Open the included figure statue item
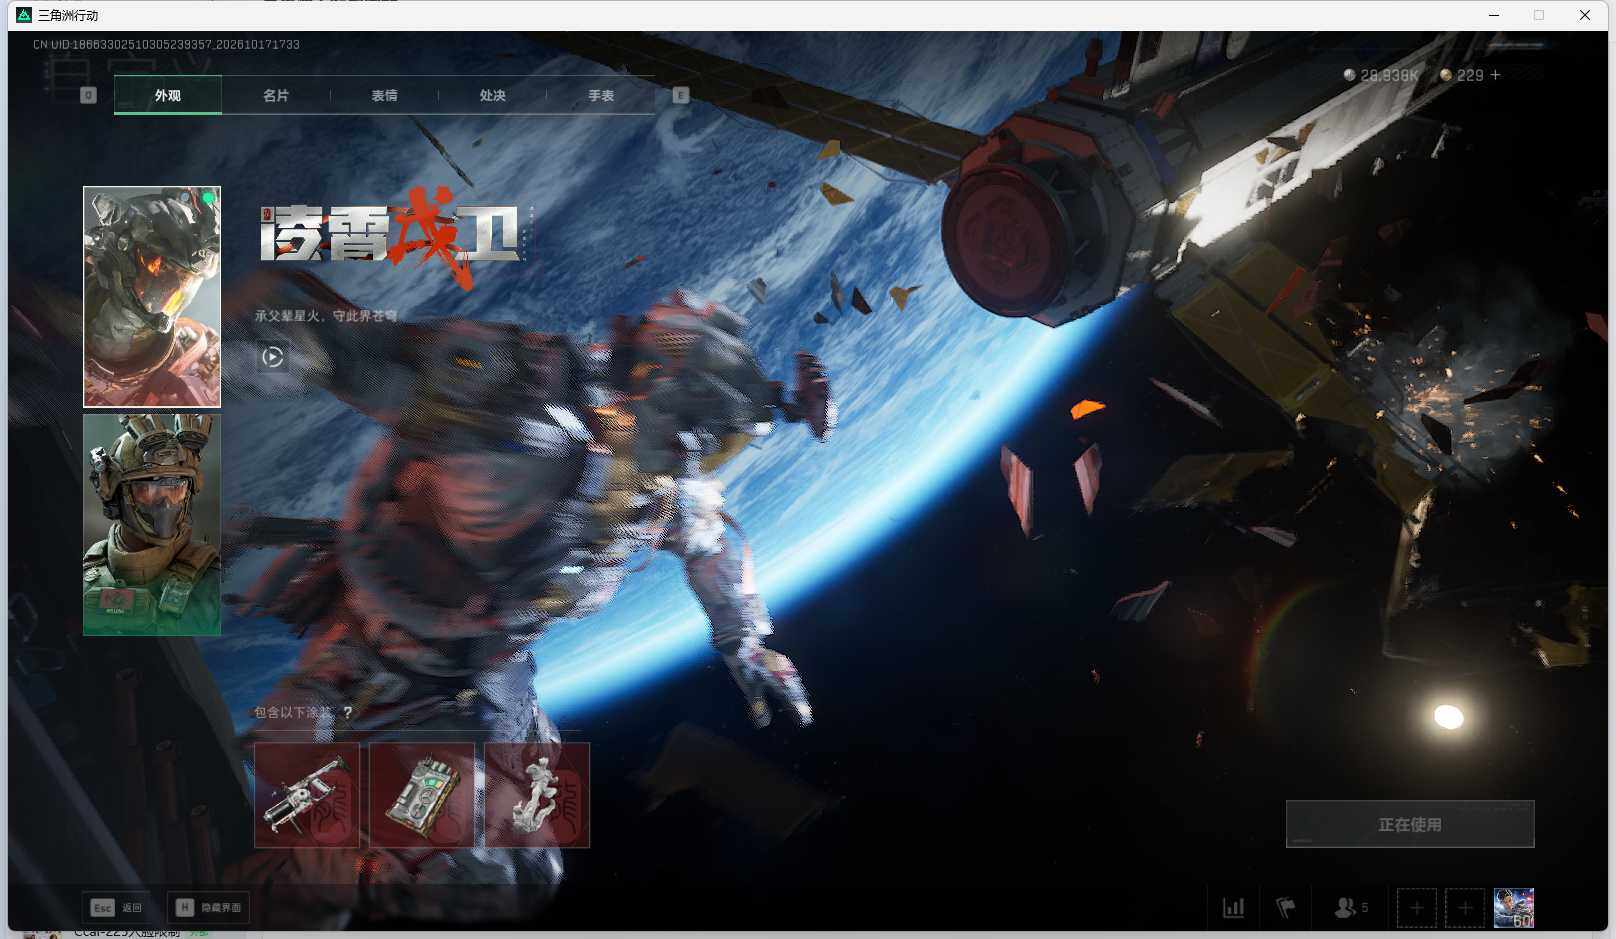The image size is (1616, 939). 537,795
